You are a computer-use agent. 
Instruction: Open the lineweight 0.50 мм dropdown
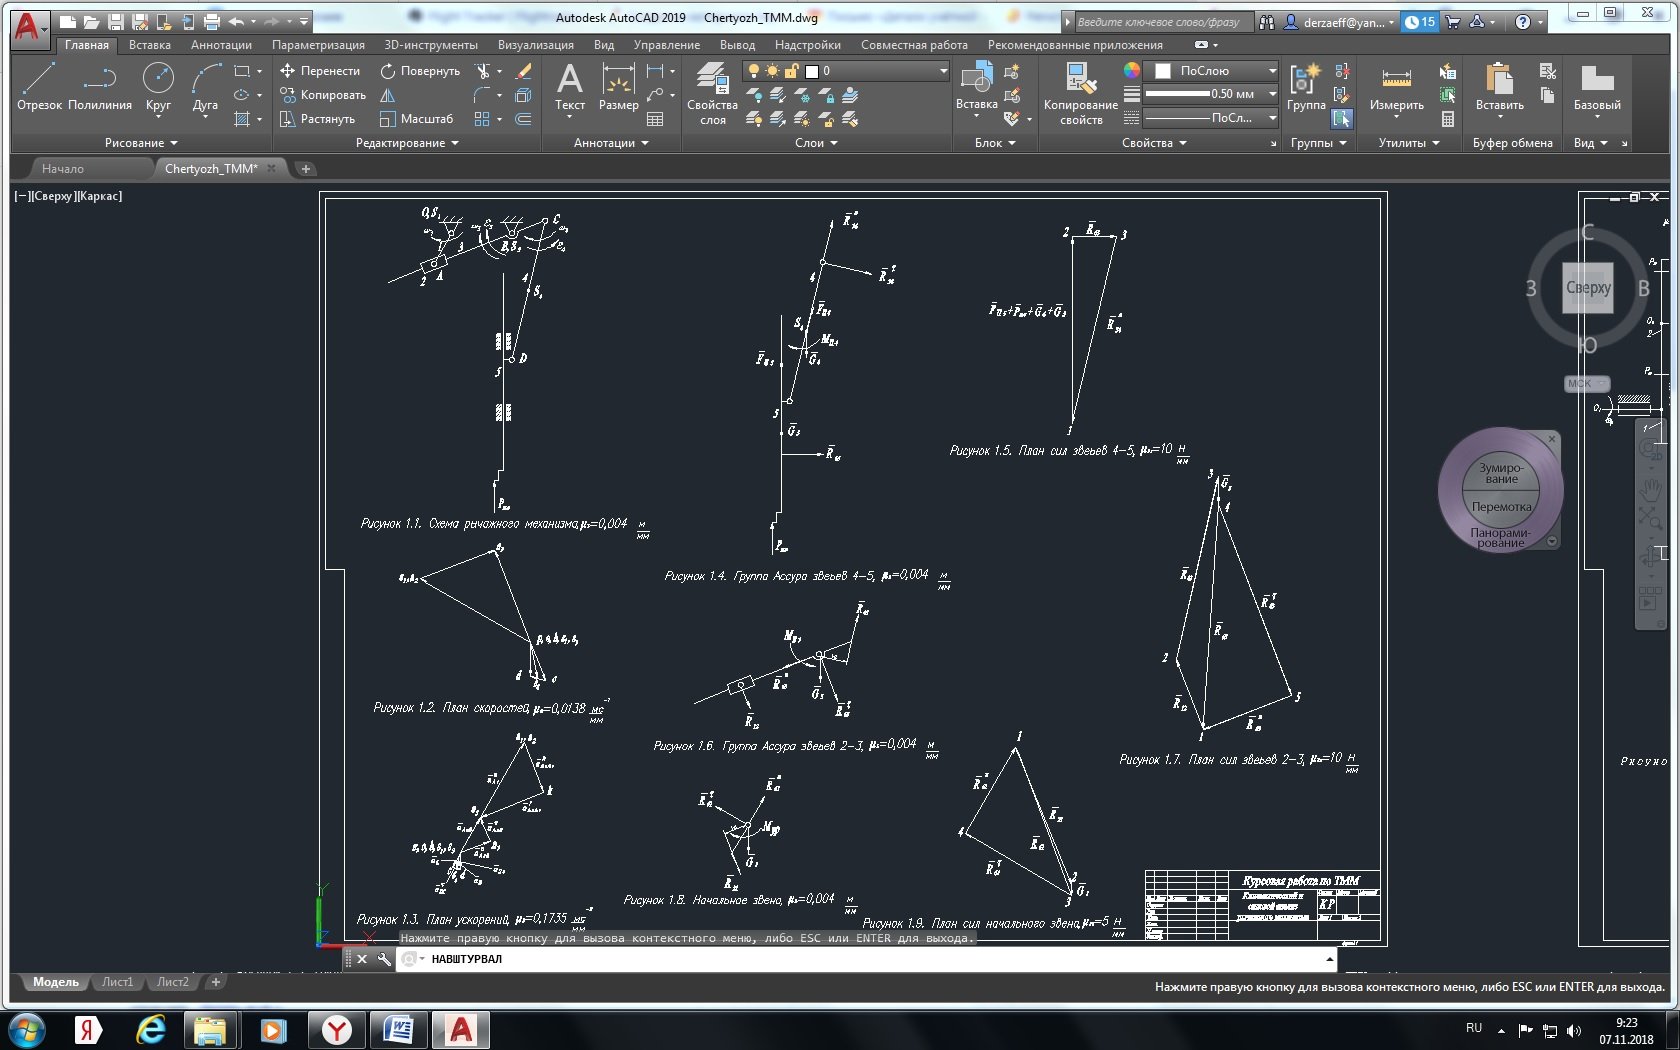(1272, 94)
